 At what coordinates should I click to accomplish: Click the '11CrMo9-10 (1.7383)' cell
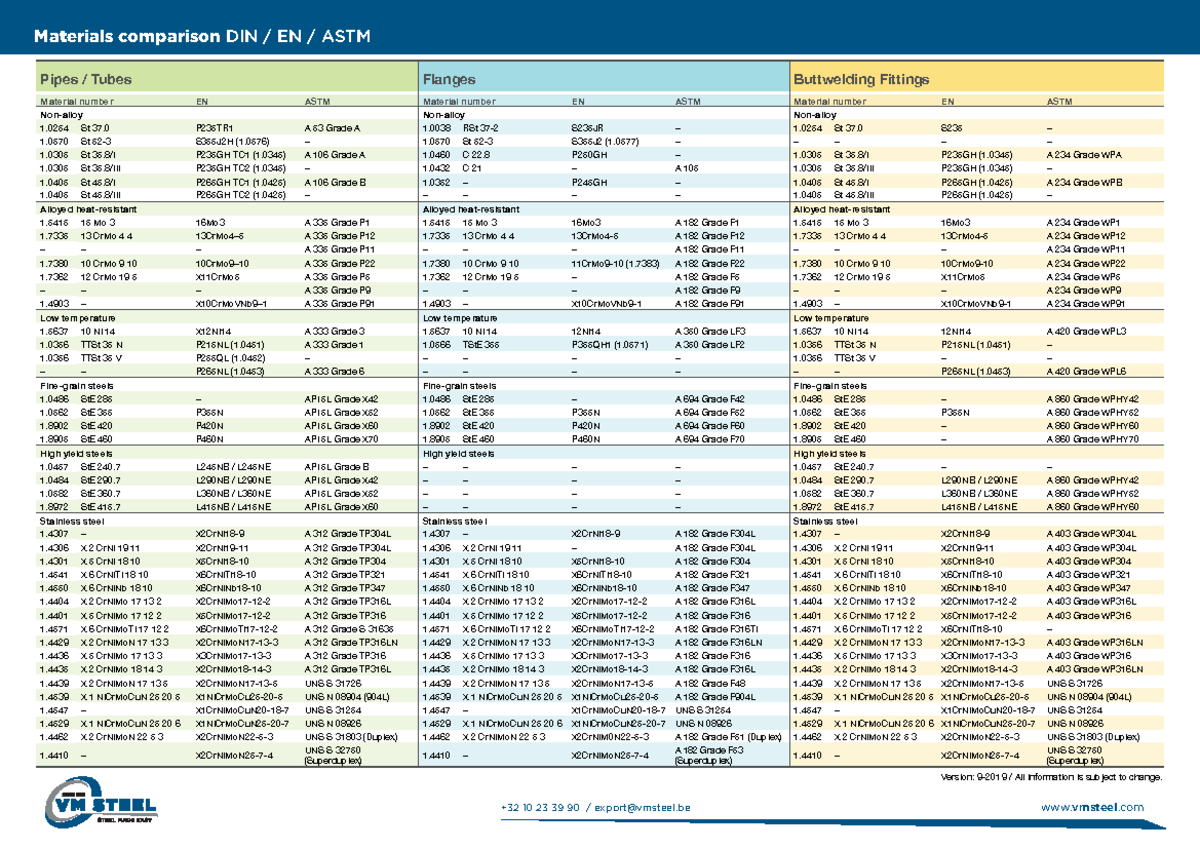[x=617, y=262]
